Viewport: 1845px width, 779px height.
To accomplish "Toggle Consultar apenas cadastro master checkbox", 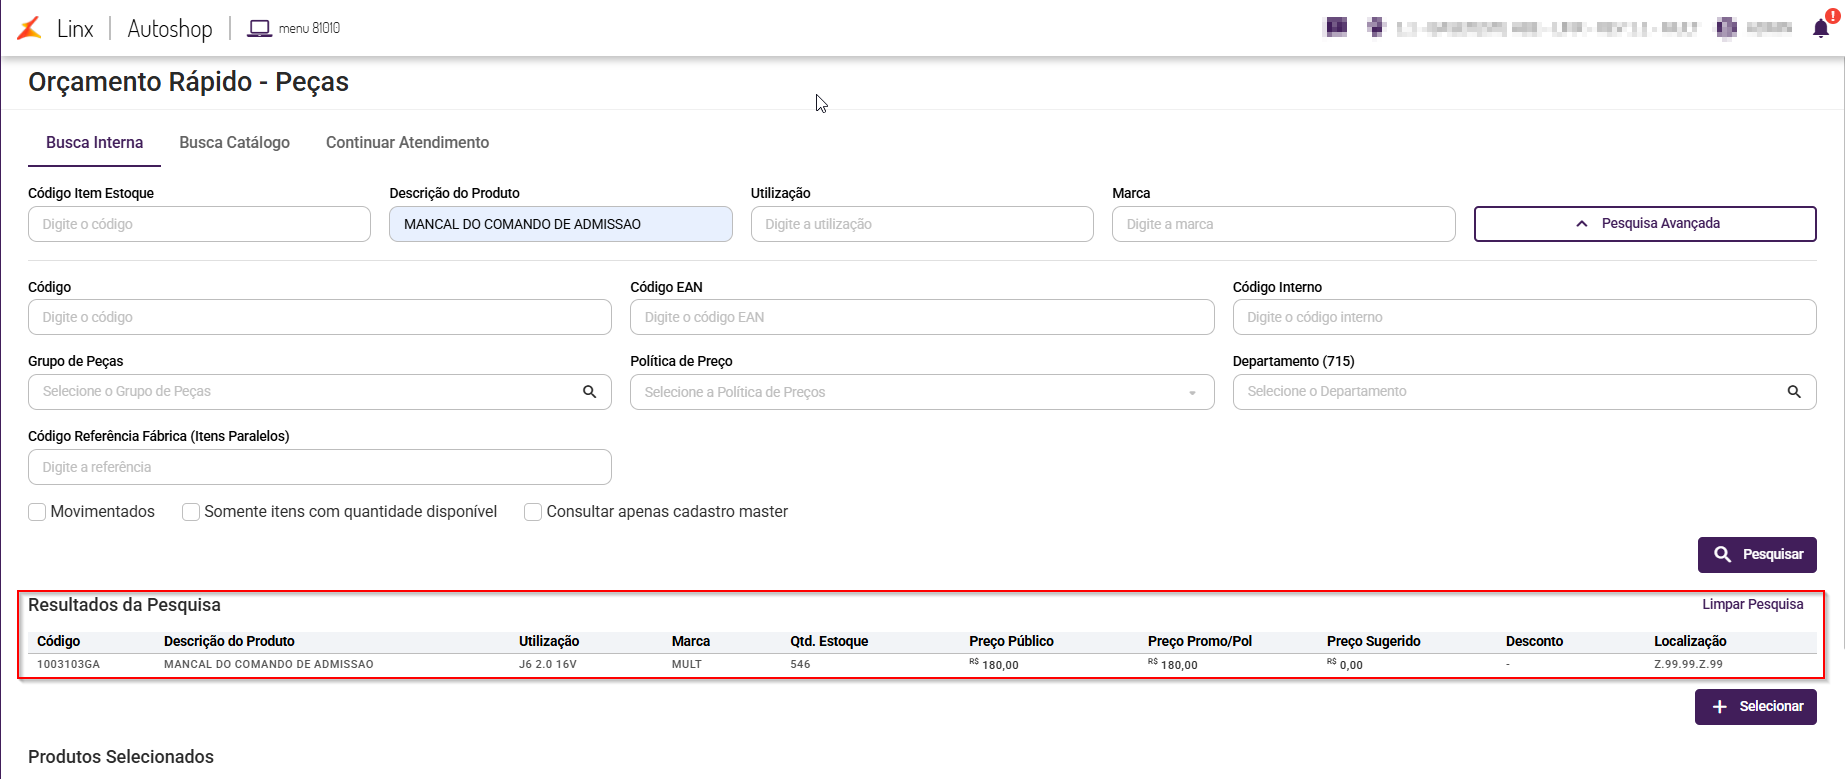I will (533, 512).
